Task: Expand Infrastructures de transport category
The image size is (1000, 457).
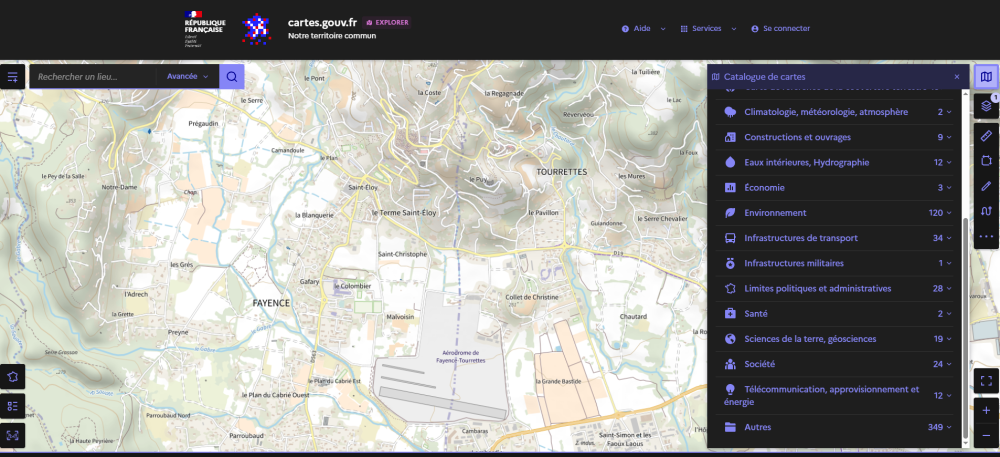Action: 837,238
